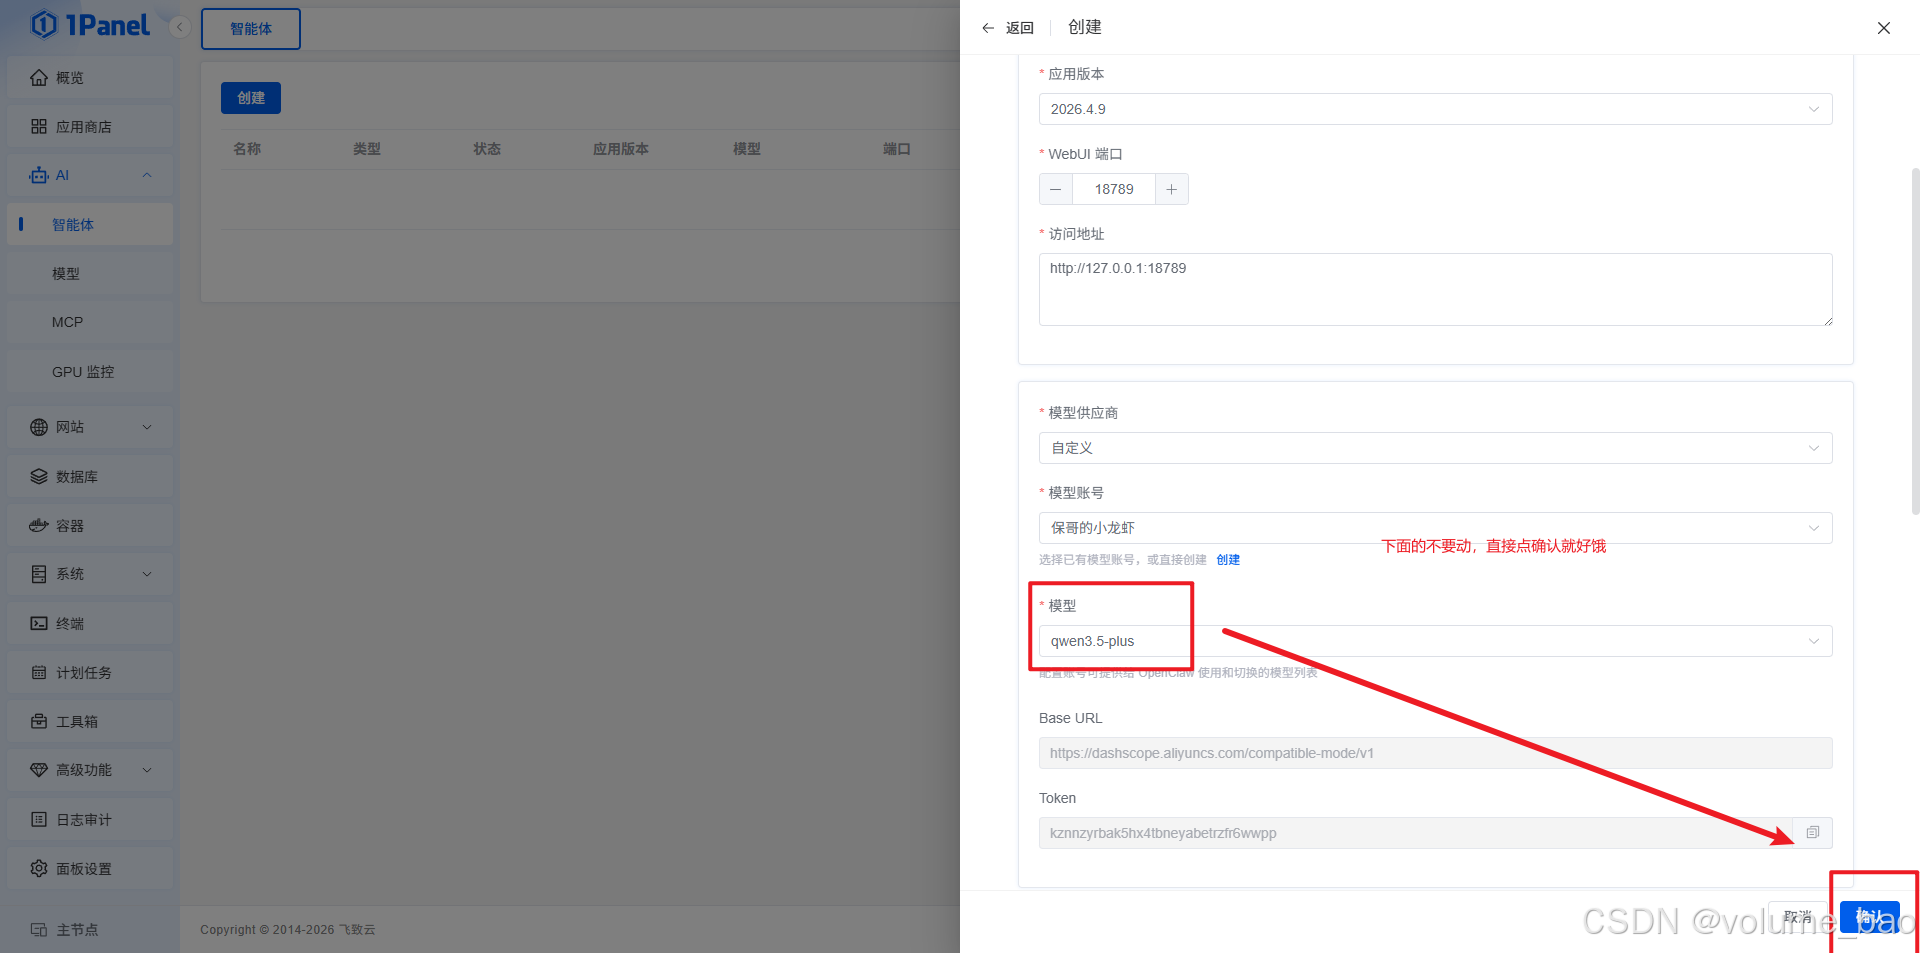Click the terminal icon beside 终端
The width and height of the screenshot is (1920, 953).
(x=39, y=624)
